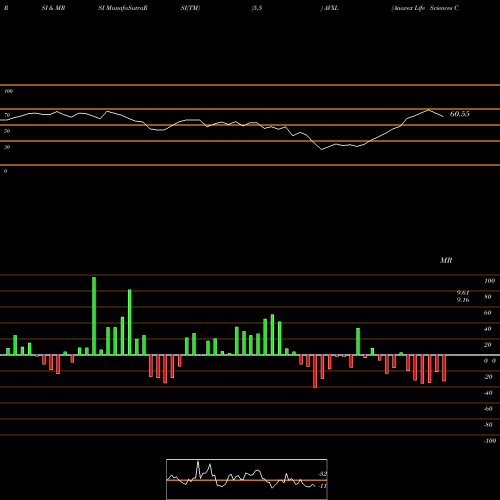Image resolution: width=500 pixels, height=500 pixels.
Task: Click the RSI line's lowest trough point
Action: click(322, 150)
